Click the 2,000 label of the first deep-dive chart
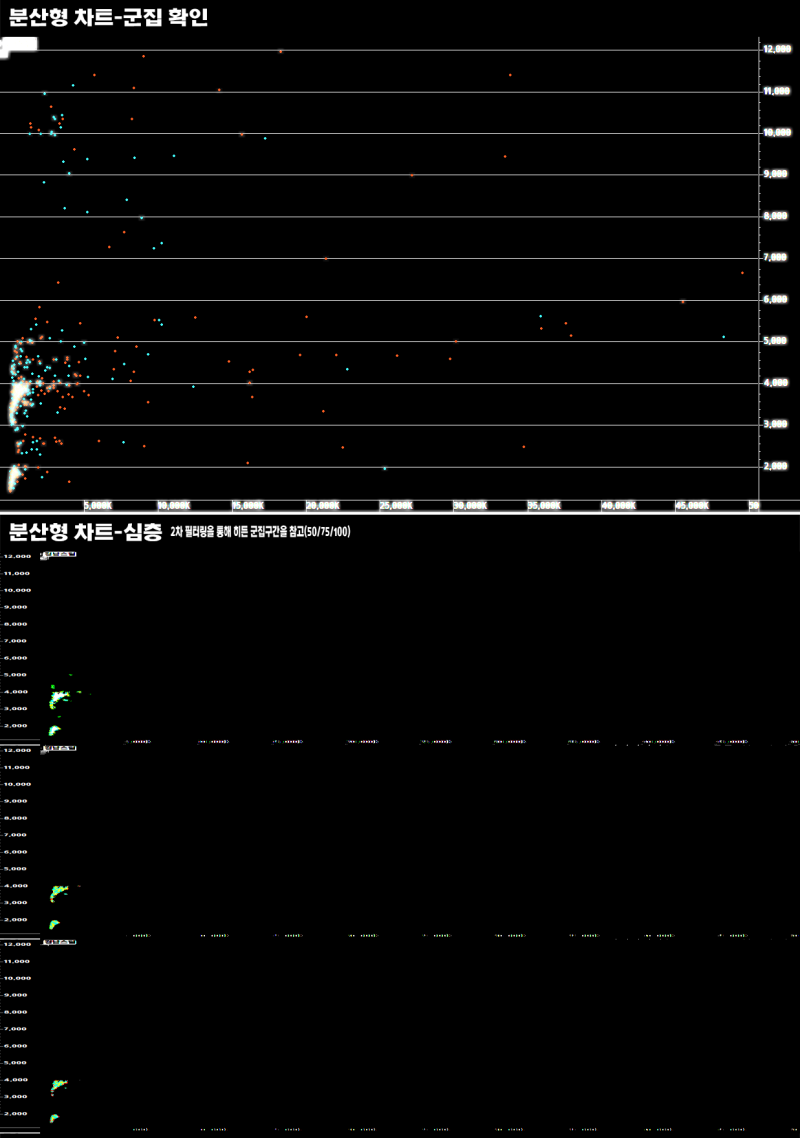This screenshot has width=800, height=1138. pyautogui.click(x=15, y=725)
